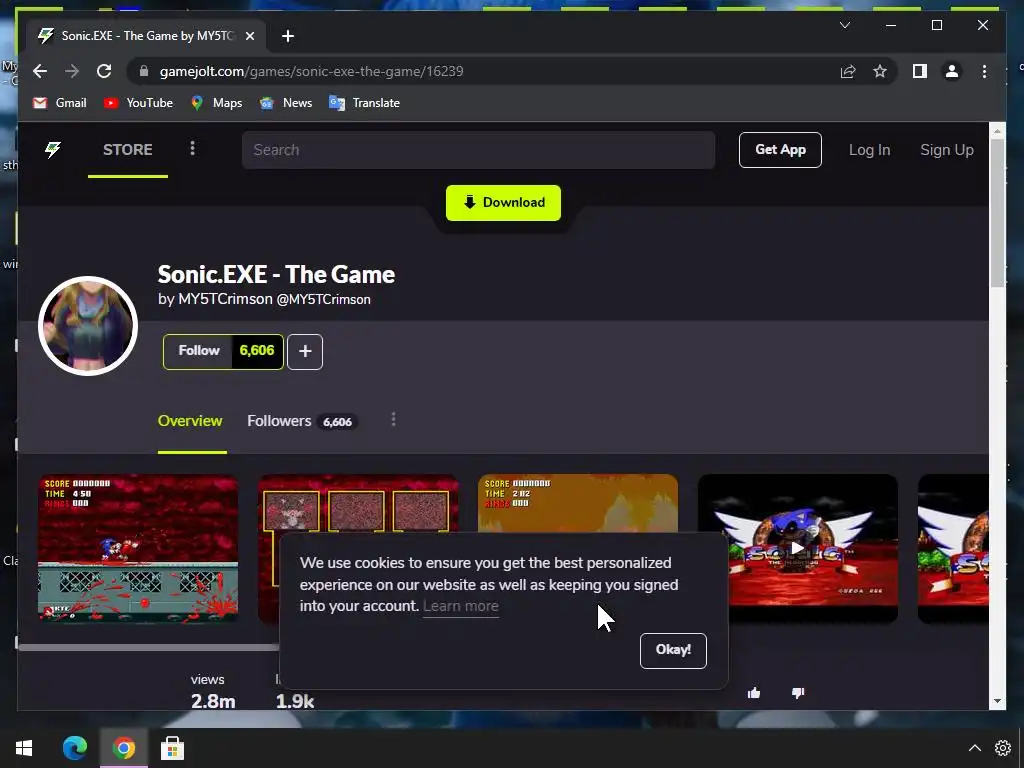View site information via the lock icon
The width and height of the screenshot is (1024, 768).
pos(144,71)
